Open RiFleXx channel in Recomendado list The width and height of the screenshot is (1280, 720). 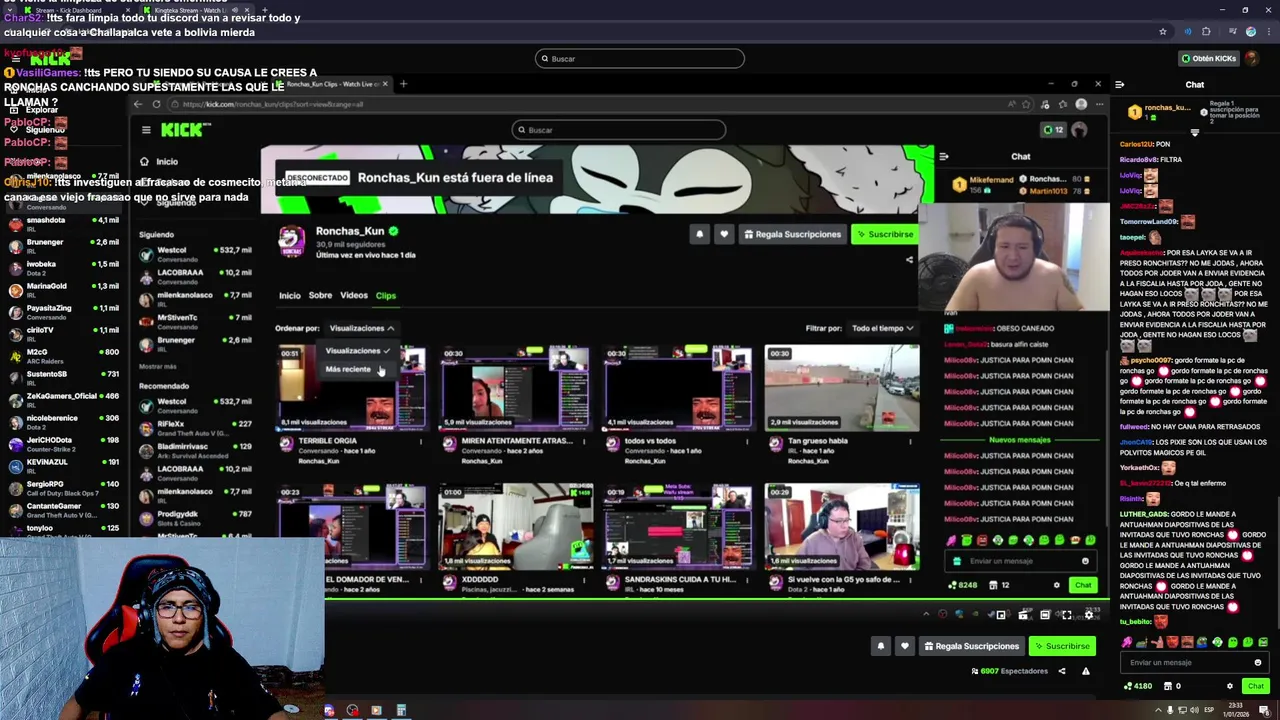(195, 428)
